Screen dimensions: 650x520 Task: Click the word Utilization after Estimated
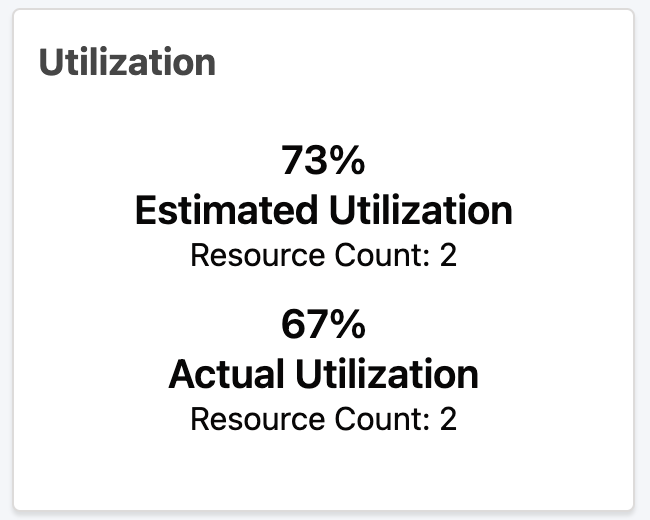[x=421, y=211]
